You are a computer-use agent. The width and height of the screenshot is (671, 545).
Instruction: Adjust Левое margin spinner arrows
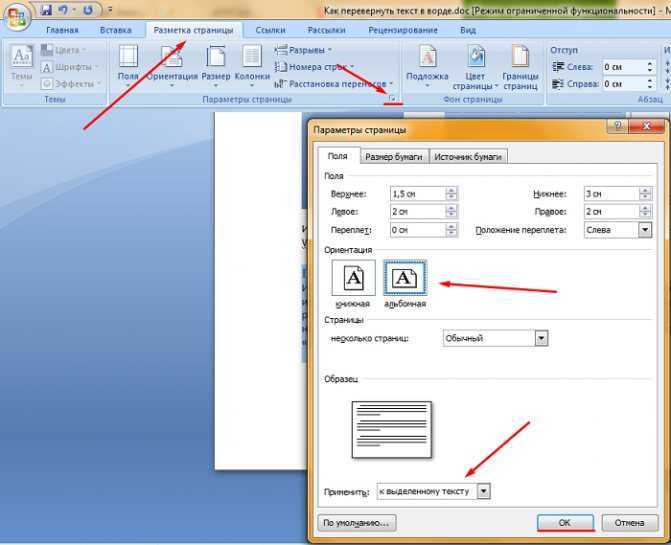pos(451,211)
